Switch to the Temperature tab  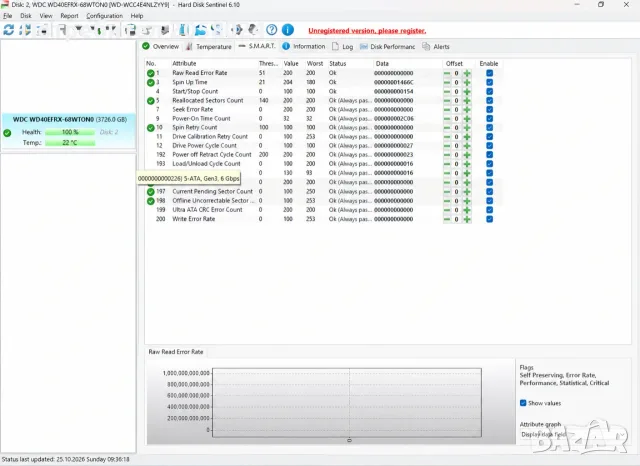(209, 47)
